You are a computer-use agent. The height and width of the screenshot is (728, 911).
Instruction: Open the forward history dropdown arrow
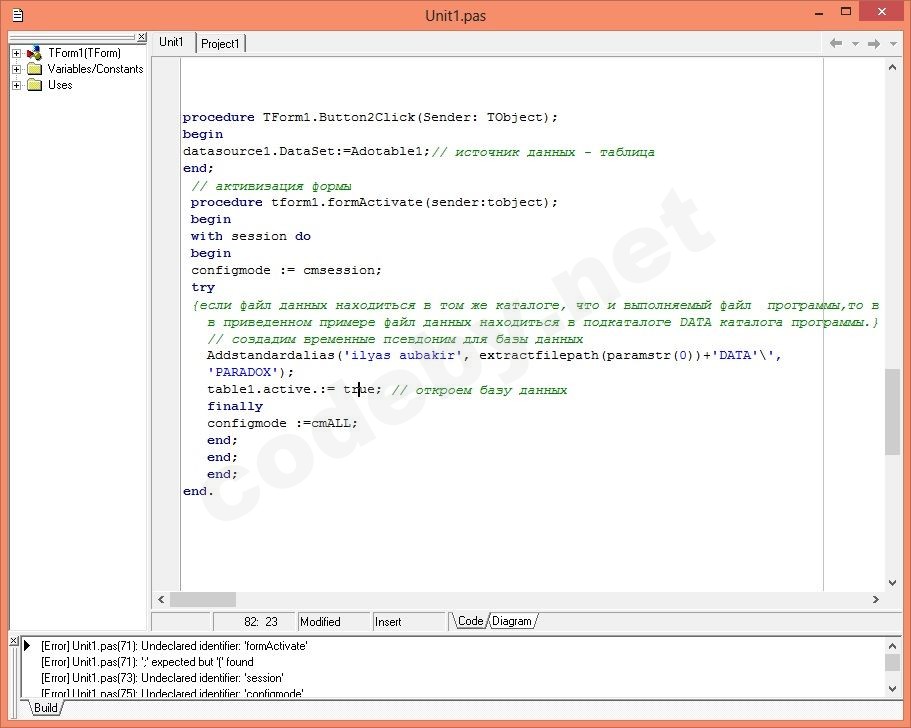892,44
